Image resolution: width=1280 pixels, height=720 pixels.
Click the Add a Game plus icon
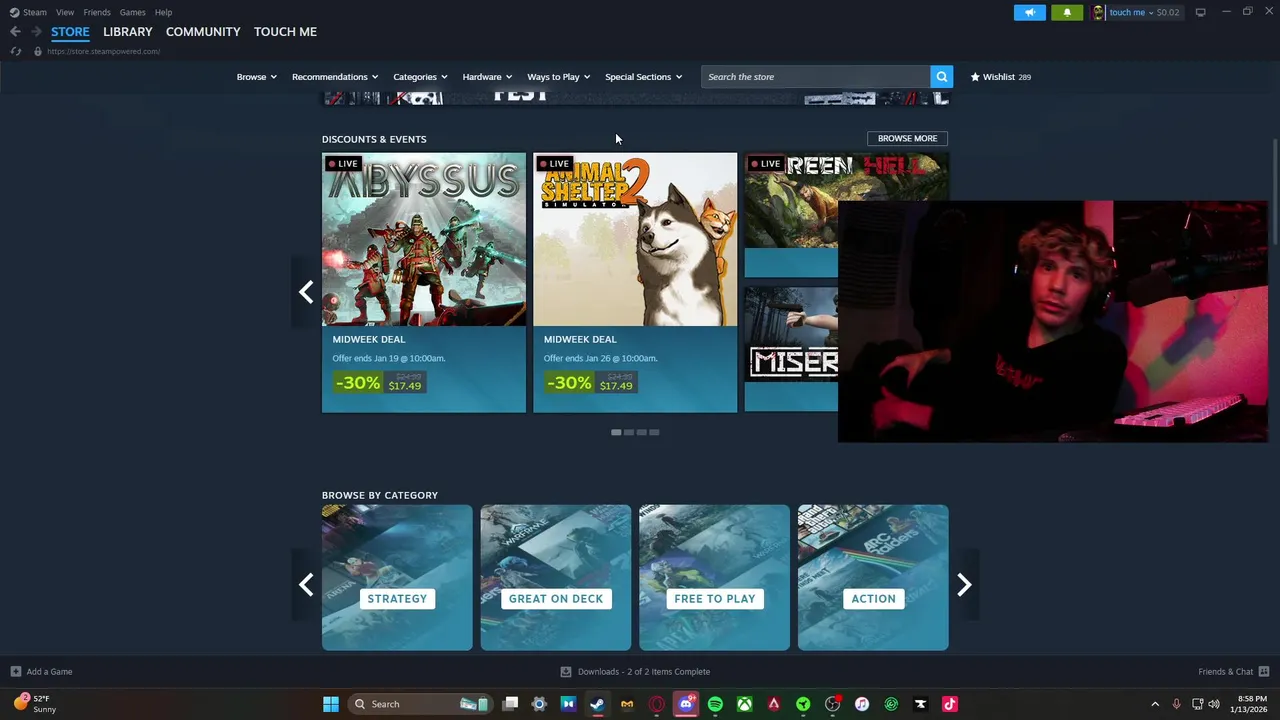coord(15,672)
